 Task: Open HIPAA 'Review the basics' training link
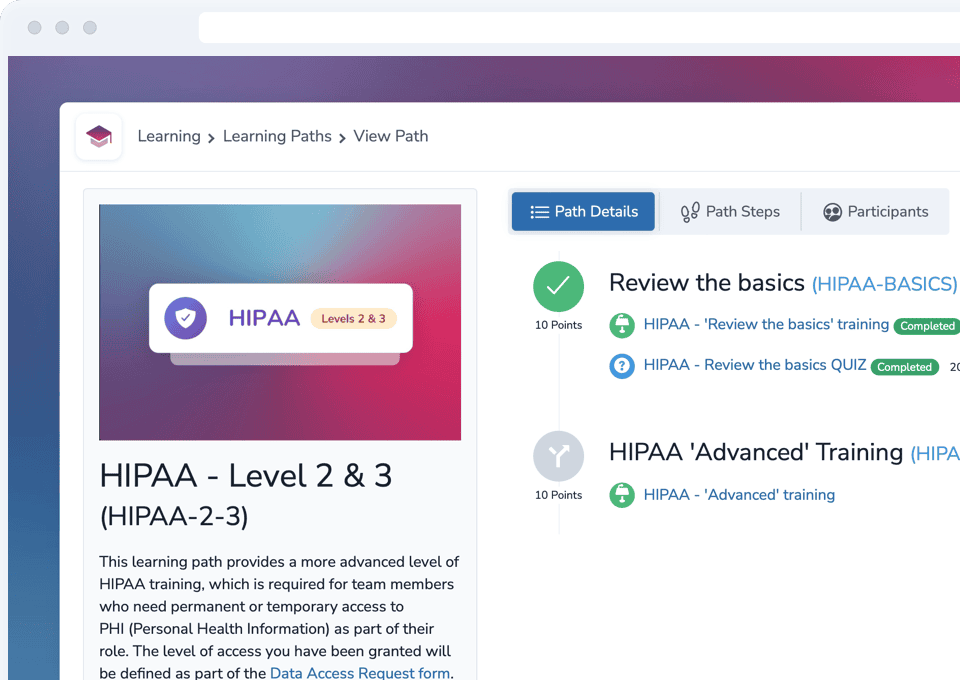point(766,324)
